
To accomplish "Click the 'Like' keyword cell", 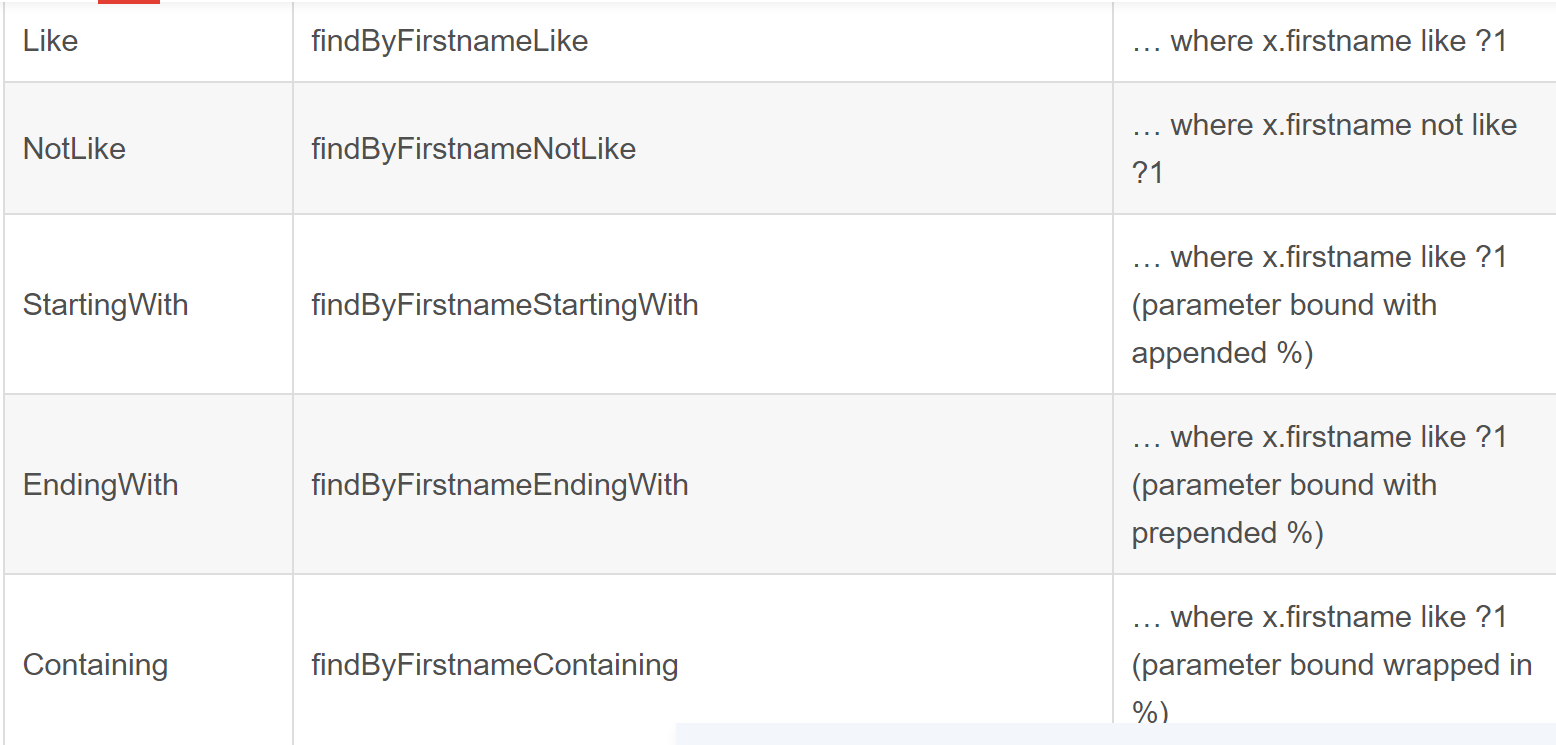I will [50, 41].
